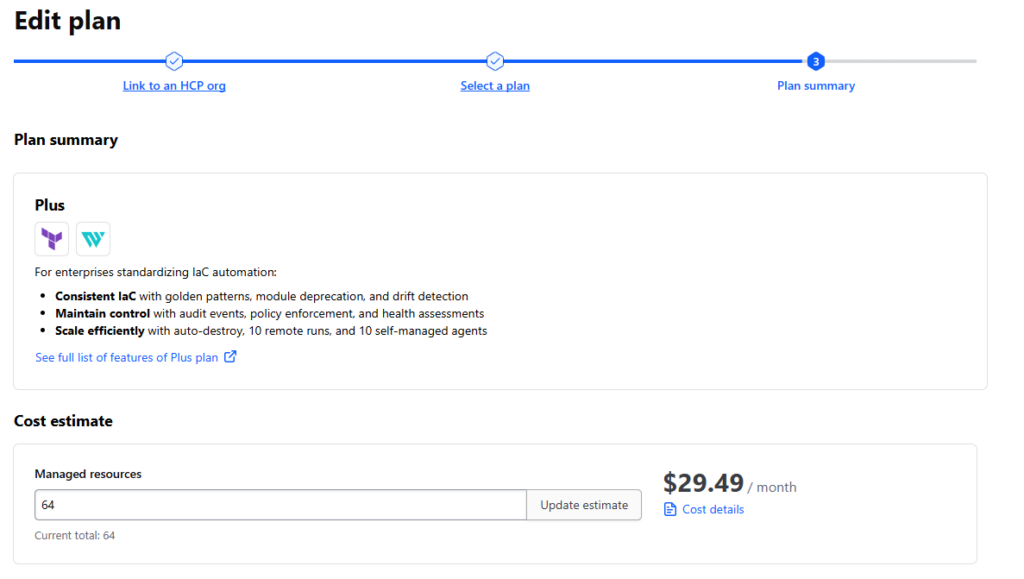Image resolution: width=1024 pixels, height=579 pixels.
Task: Click the external link icon beside Plus plan features
Action: [x=230, y=357]
